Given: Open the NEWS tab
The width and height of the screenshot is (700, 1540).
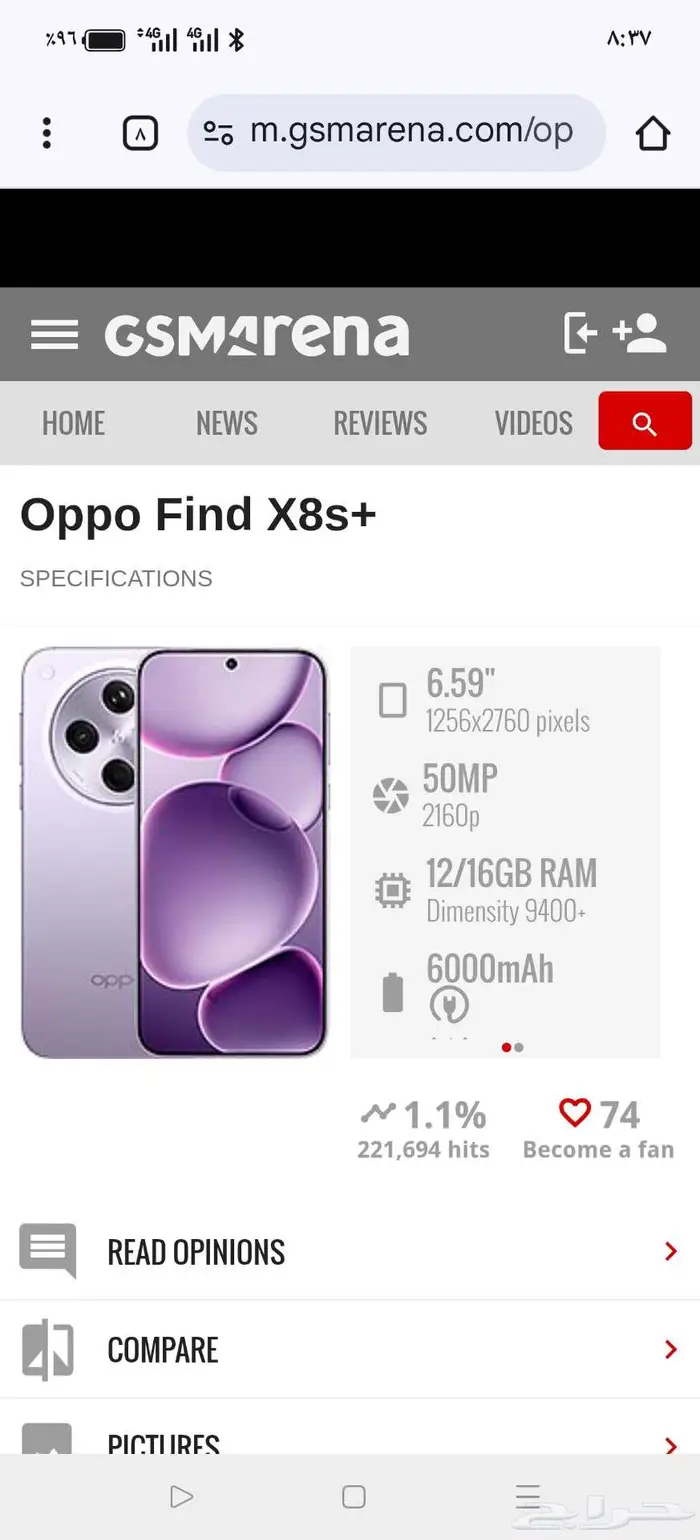Looking at the screenshot, I should pos(226,421).
